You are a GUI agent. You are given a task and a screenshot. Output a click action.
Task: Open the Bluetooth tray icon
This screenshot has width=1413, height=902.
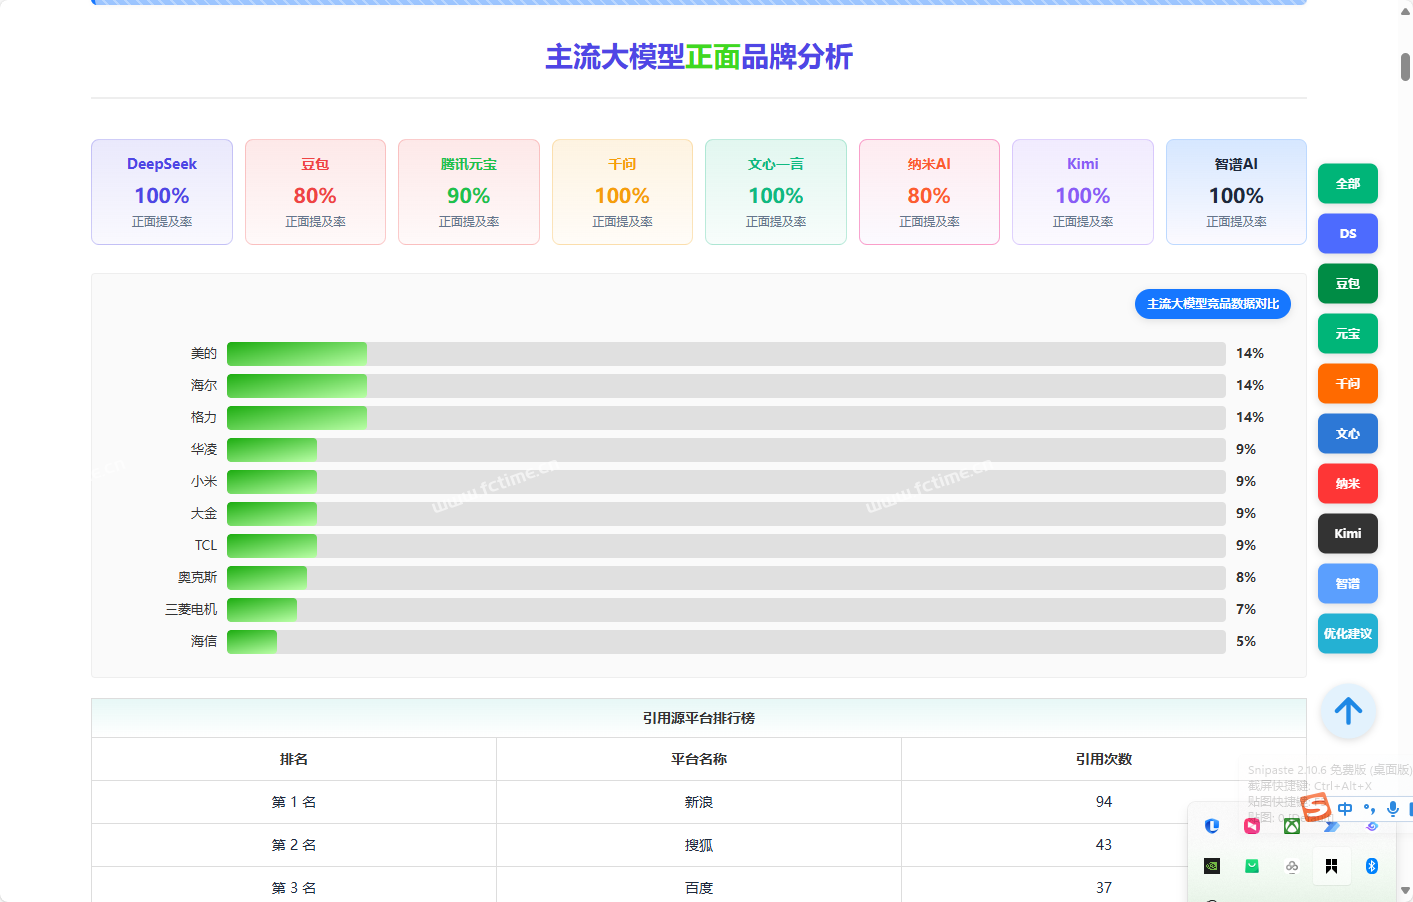[x=1372, y=866]
